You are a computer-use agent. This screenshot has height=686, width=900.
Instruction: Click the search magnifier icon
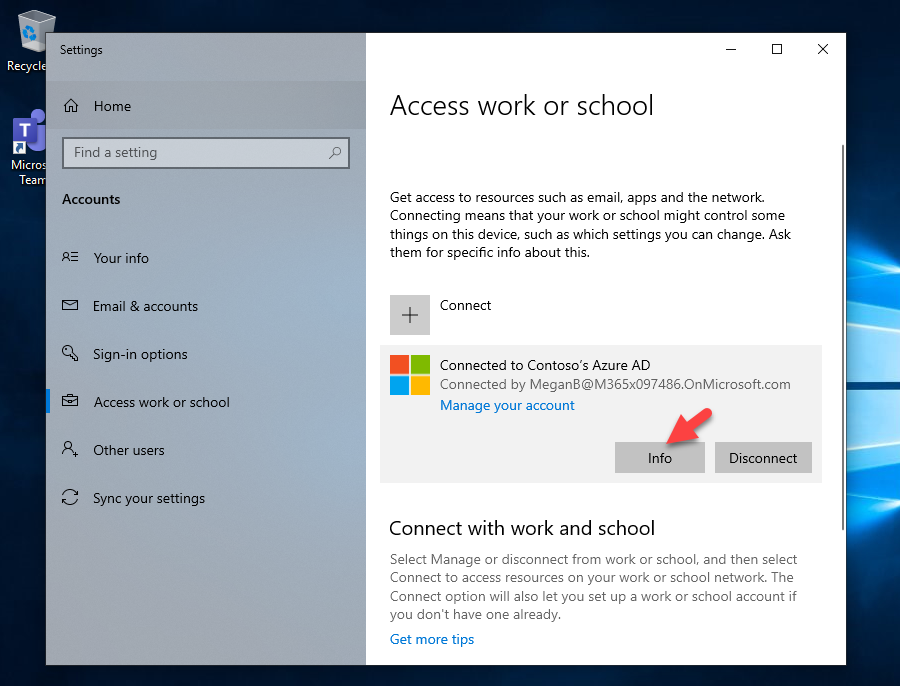[x=335, y=152]
